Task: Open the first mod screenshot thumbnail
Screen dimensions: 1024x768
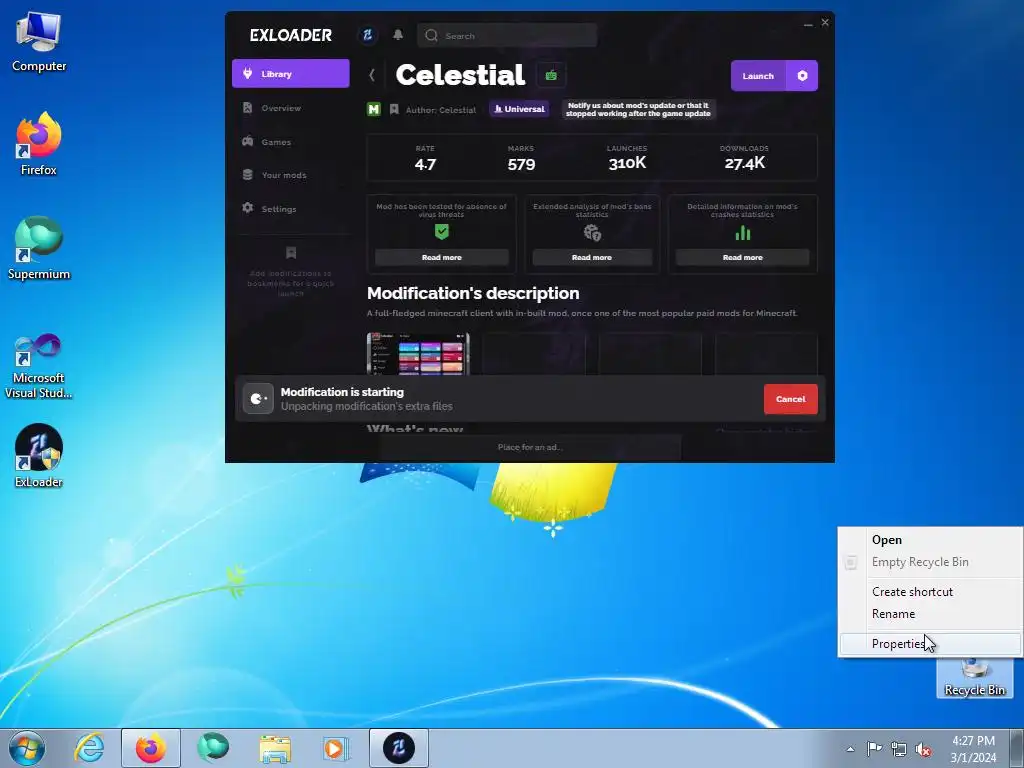Action: coord(418,353)
